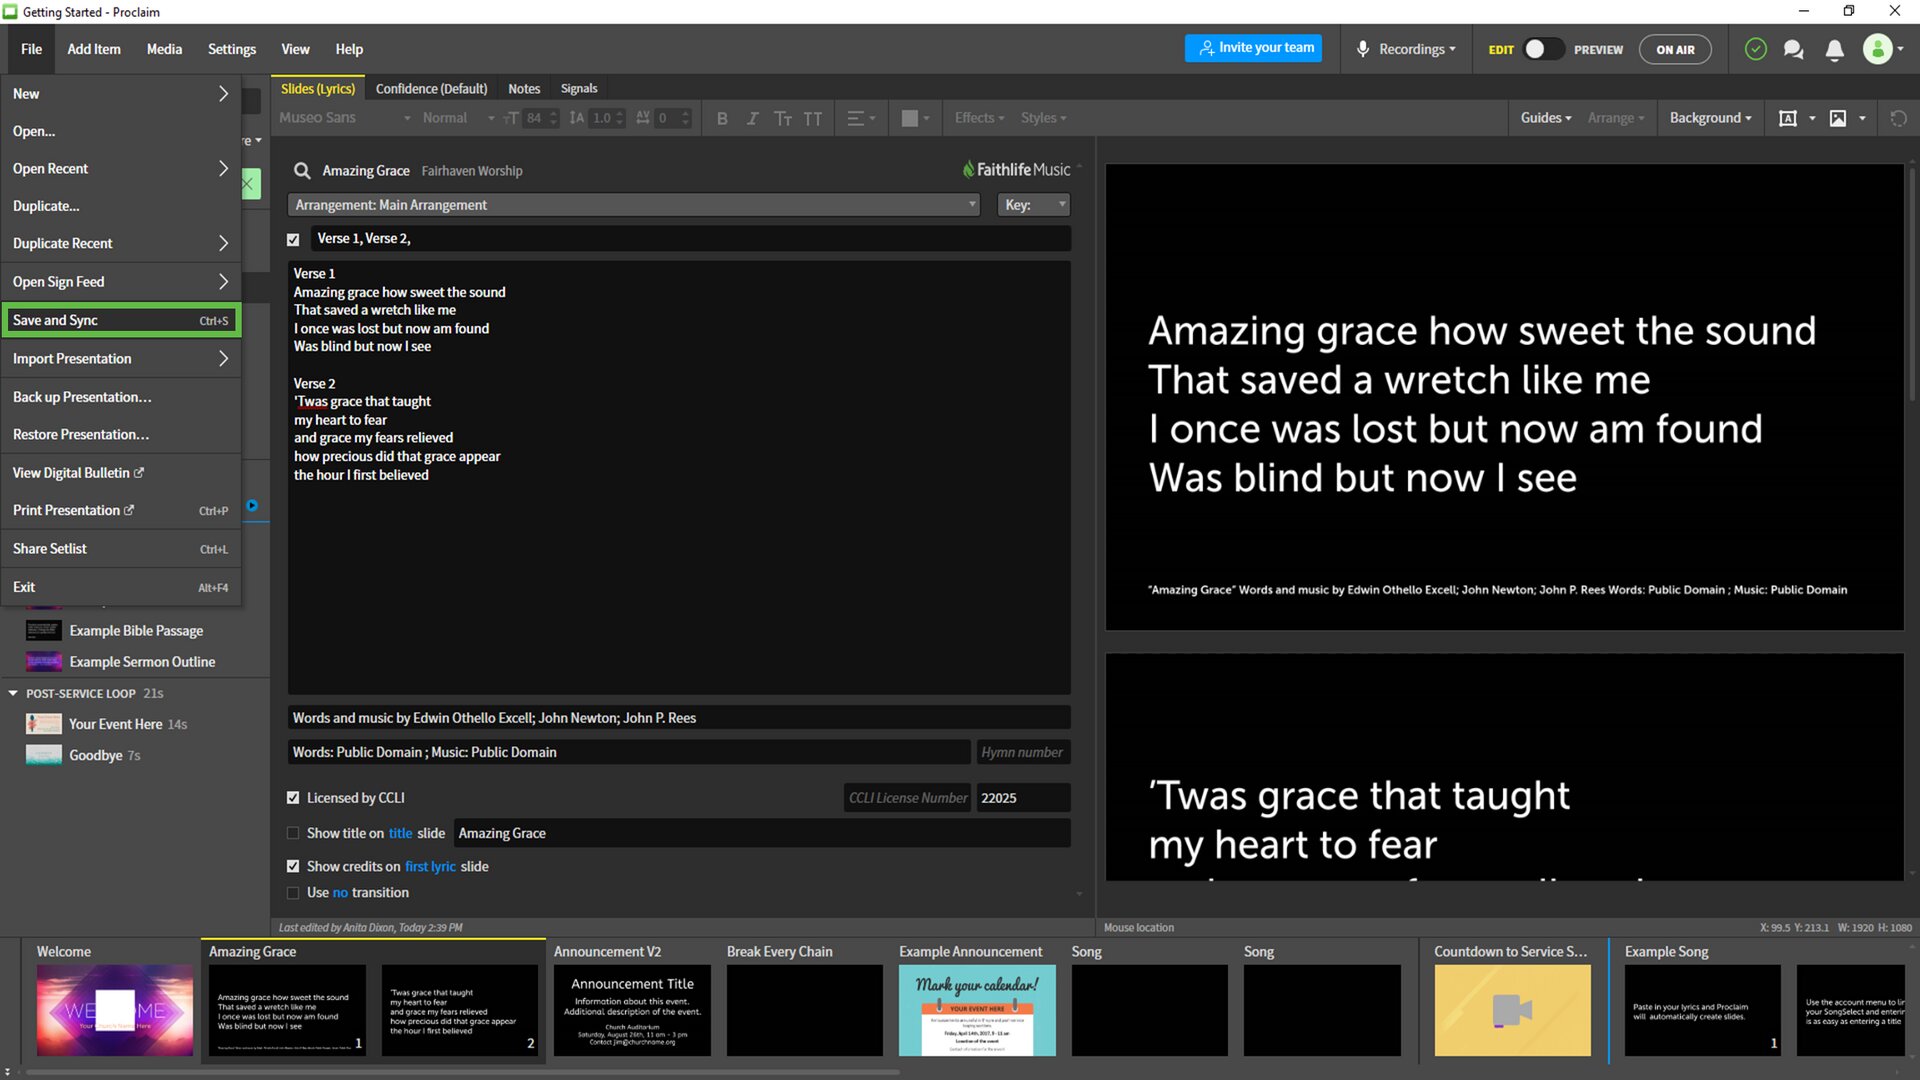Open the Recordings dropdown
Screen dimensions: 1920x1080
[1417, 49]
